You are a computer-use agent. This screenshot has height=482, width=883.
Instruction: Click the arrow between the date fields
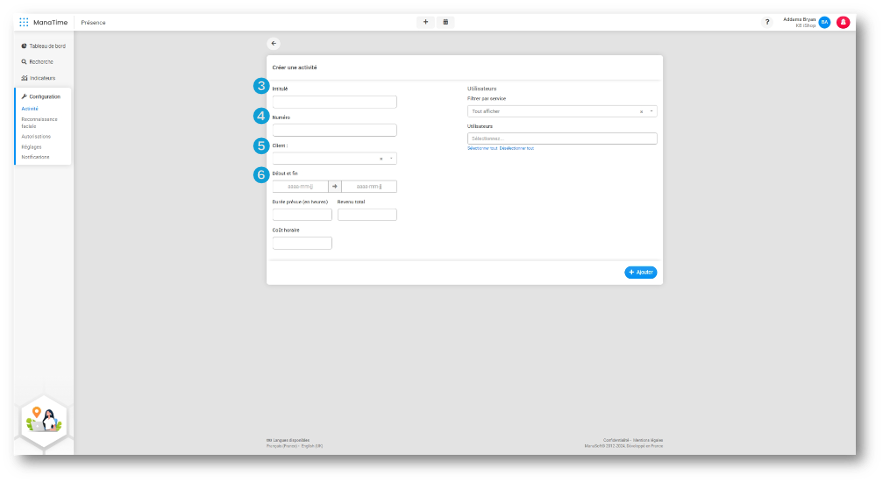(335, 186)
